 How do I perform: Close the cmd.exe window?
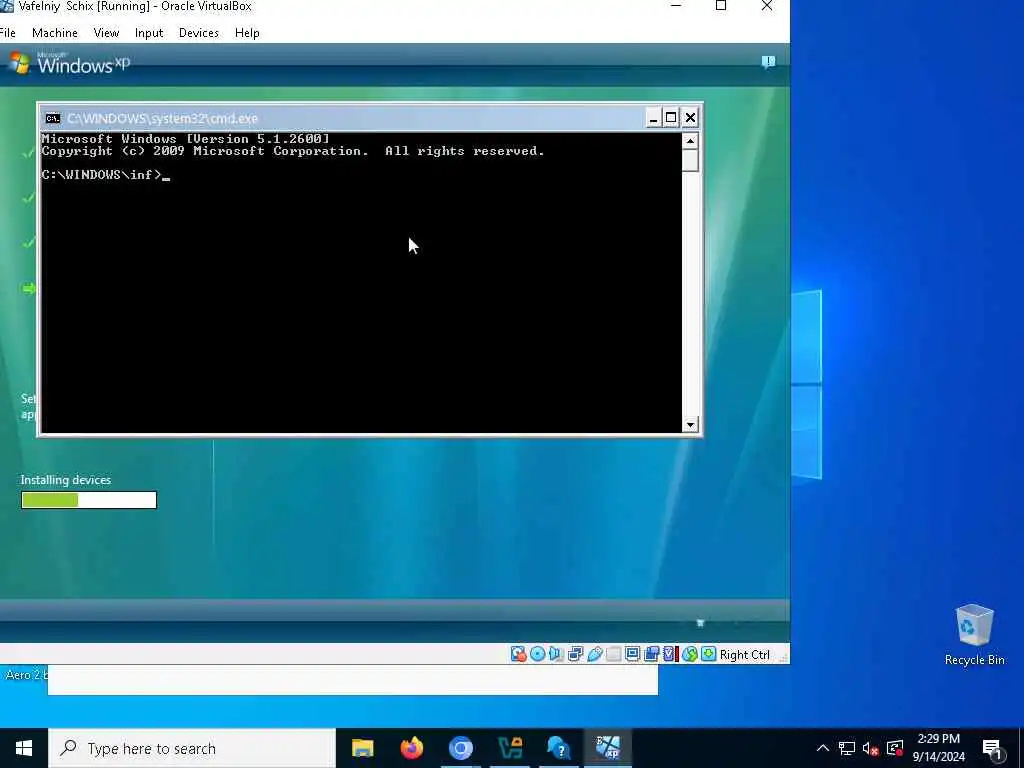[x=690, y=118]
